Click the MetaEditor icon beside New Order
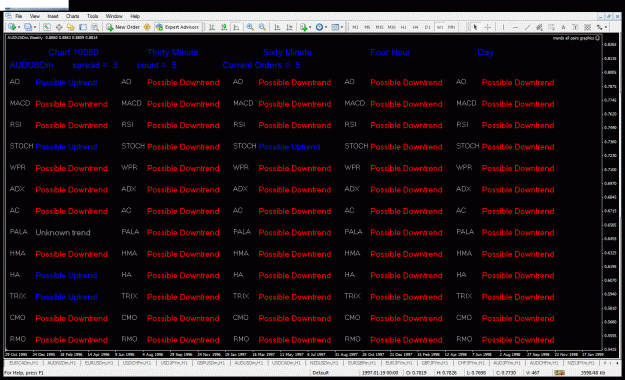 [x=147, y=27]
